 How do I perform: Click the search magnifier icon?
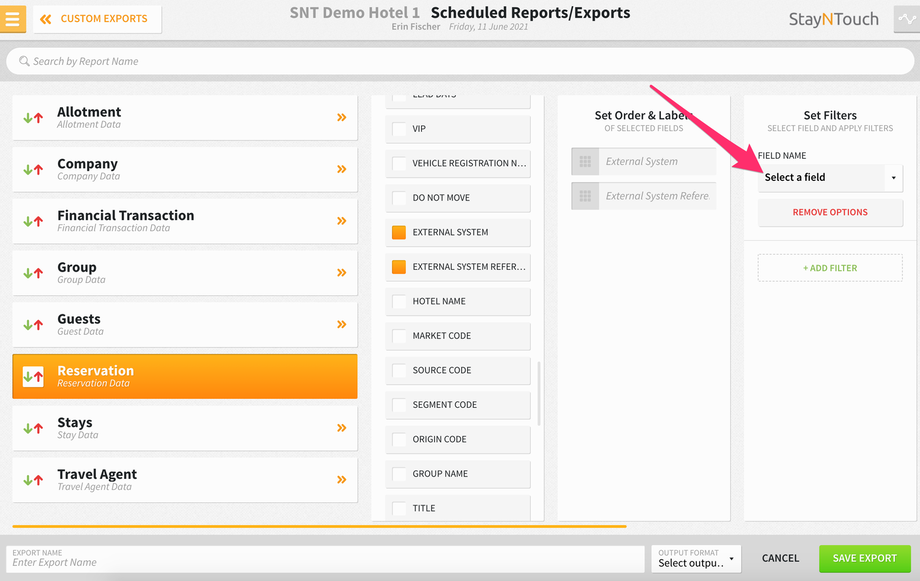(x=24, y=61)
